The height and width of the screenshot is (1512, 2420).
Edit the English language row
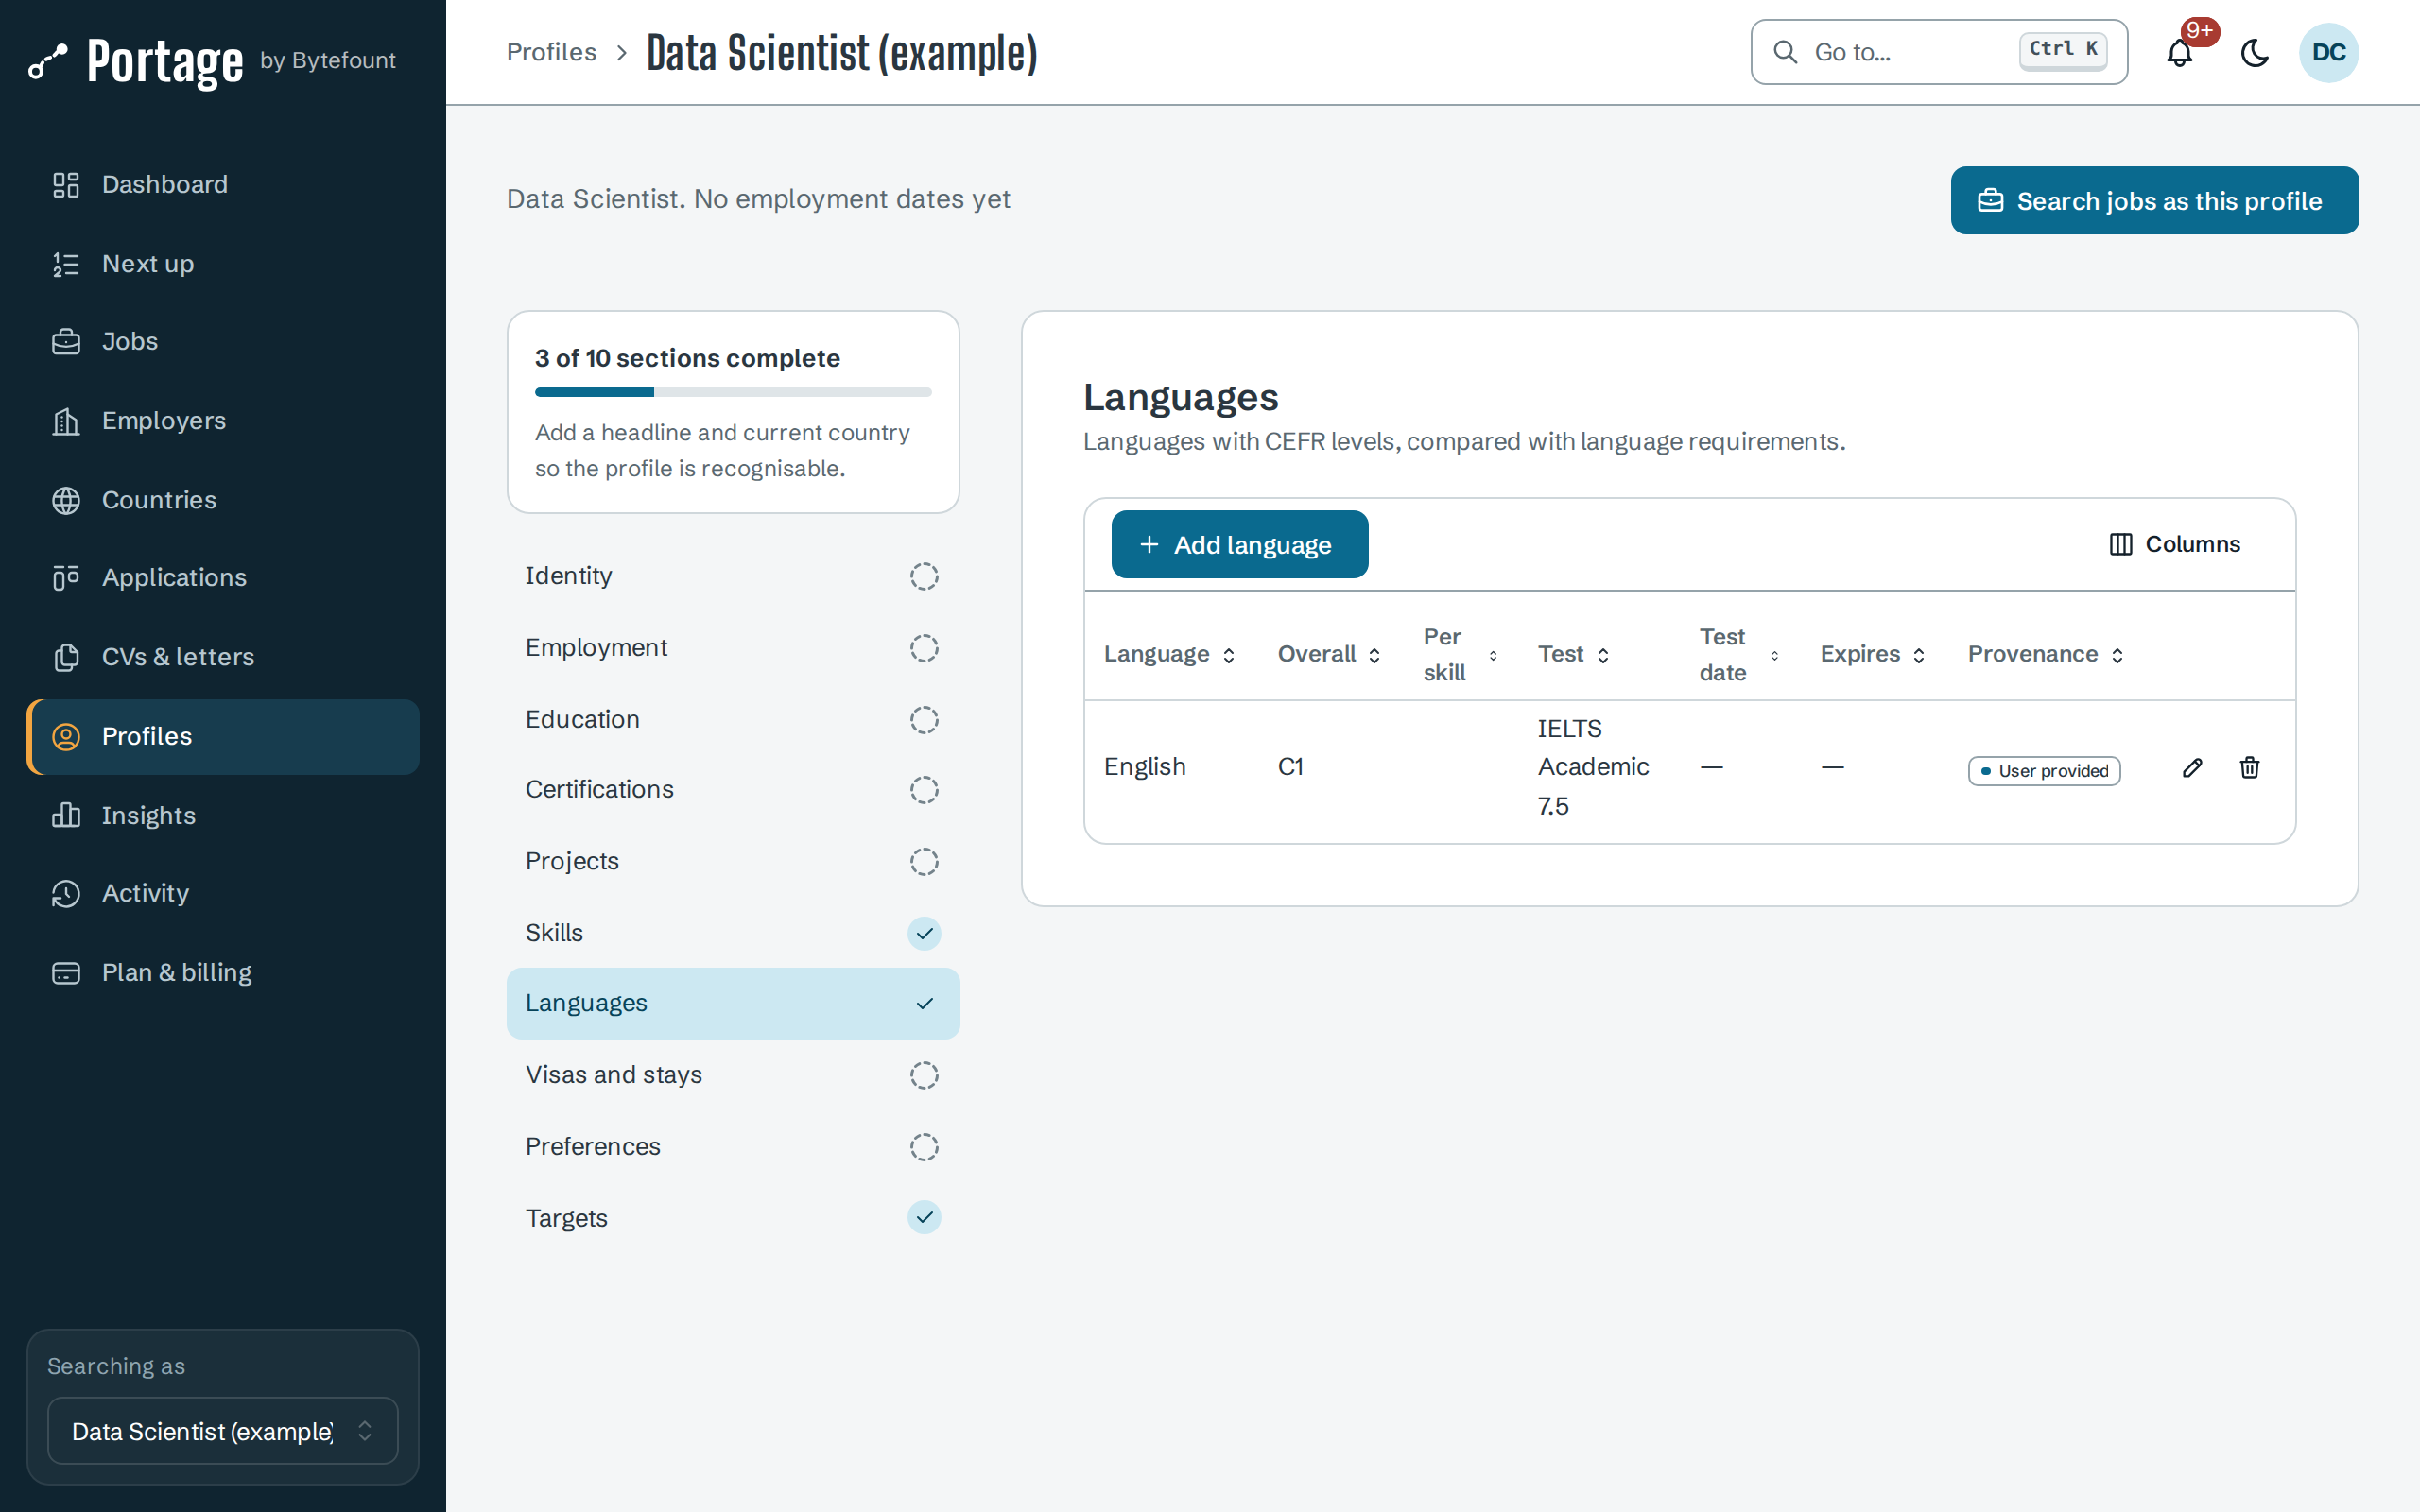click(2192, 767)
